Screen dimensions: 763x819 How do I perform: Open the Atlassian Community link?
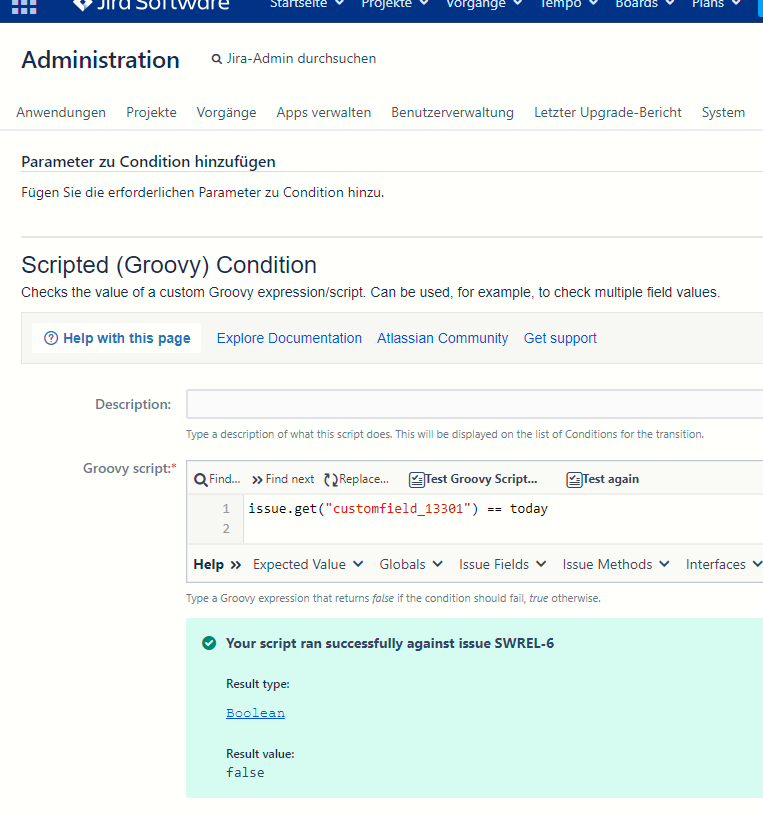(442, 338)
